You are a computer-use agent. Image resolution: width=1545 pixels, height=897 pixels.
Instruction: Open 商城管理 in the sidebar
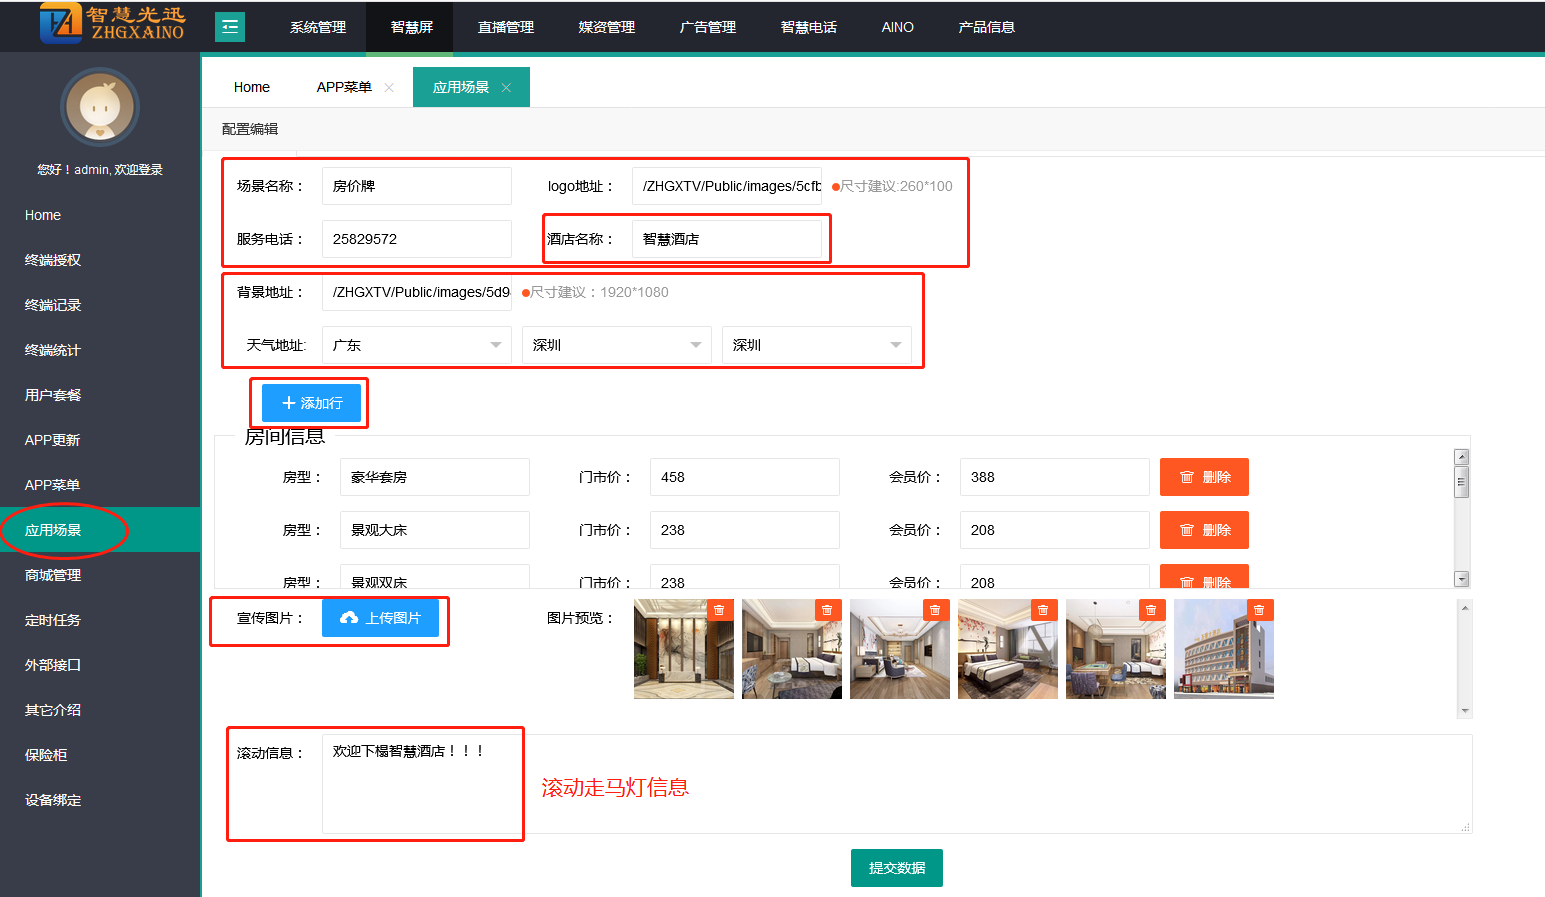click(53, 575)
